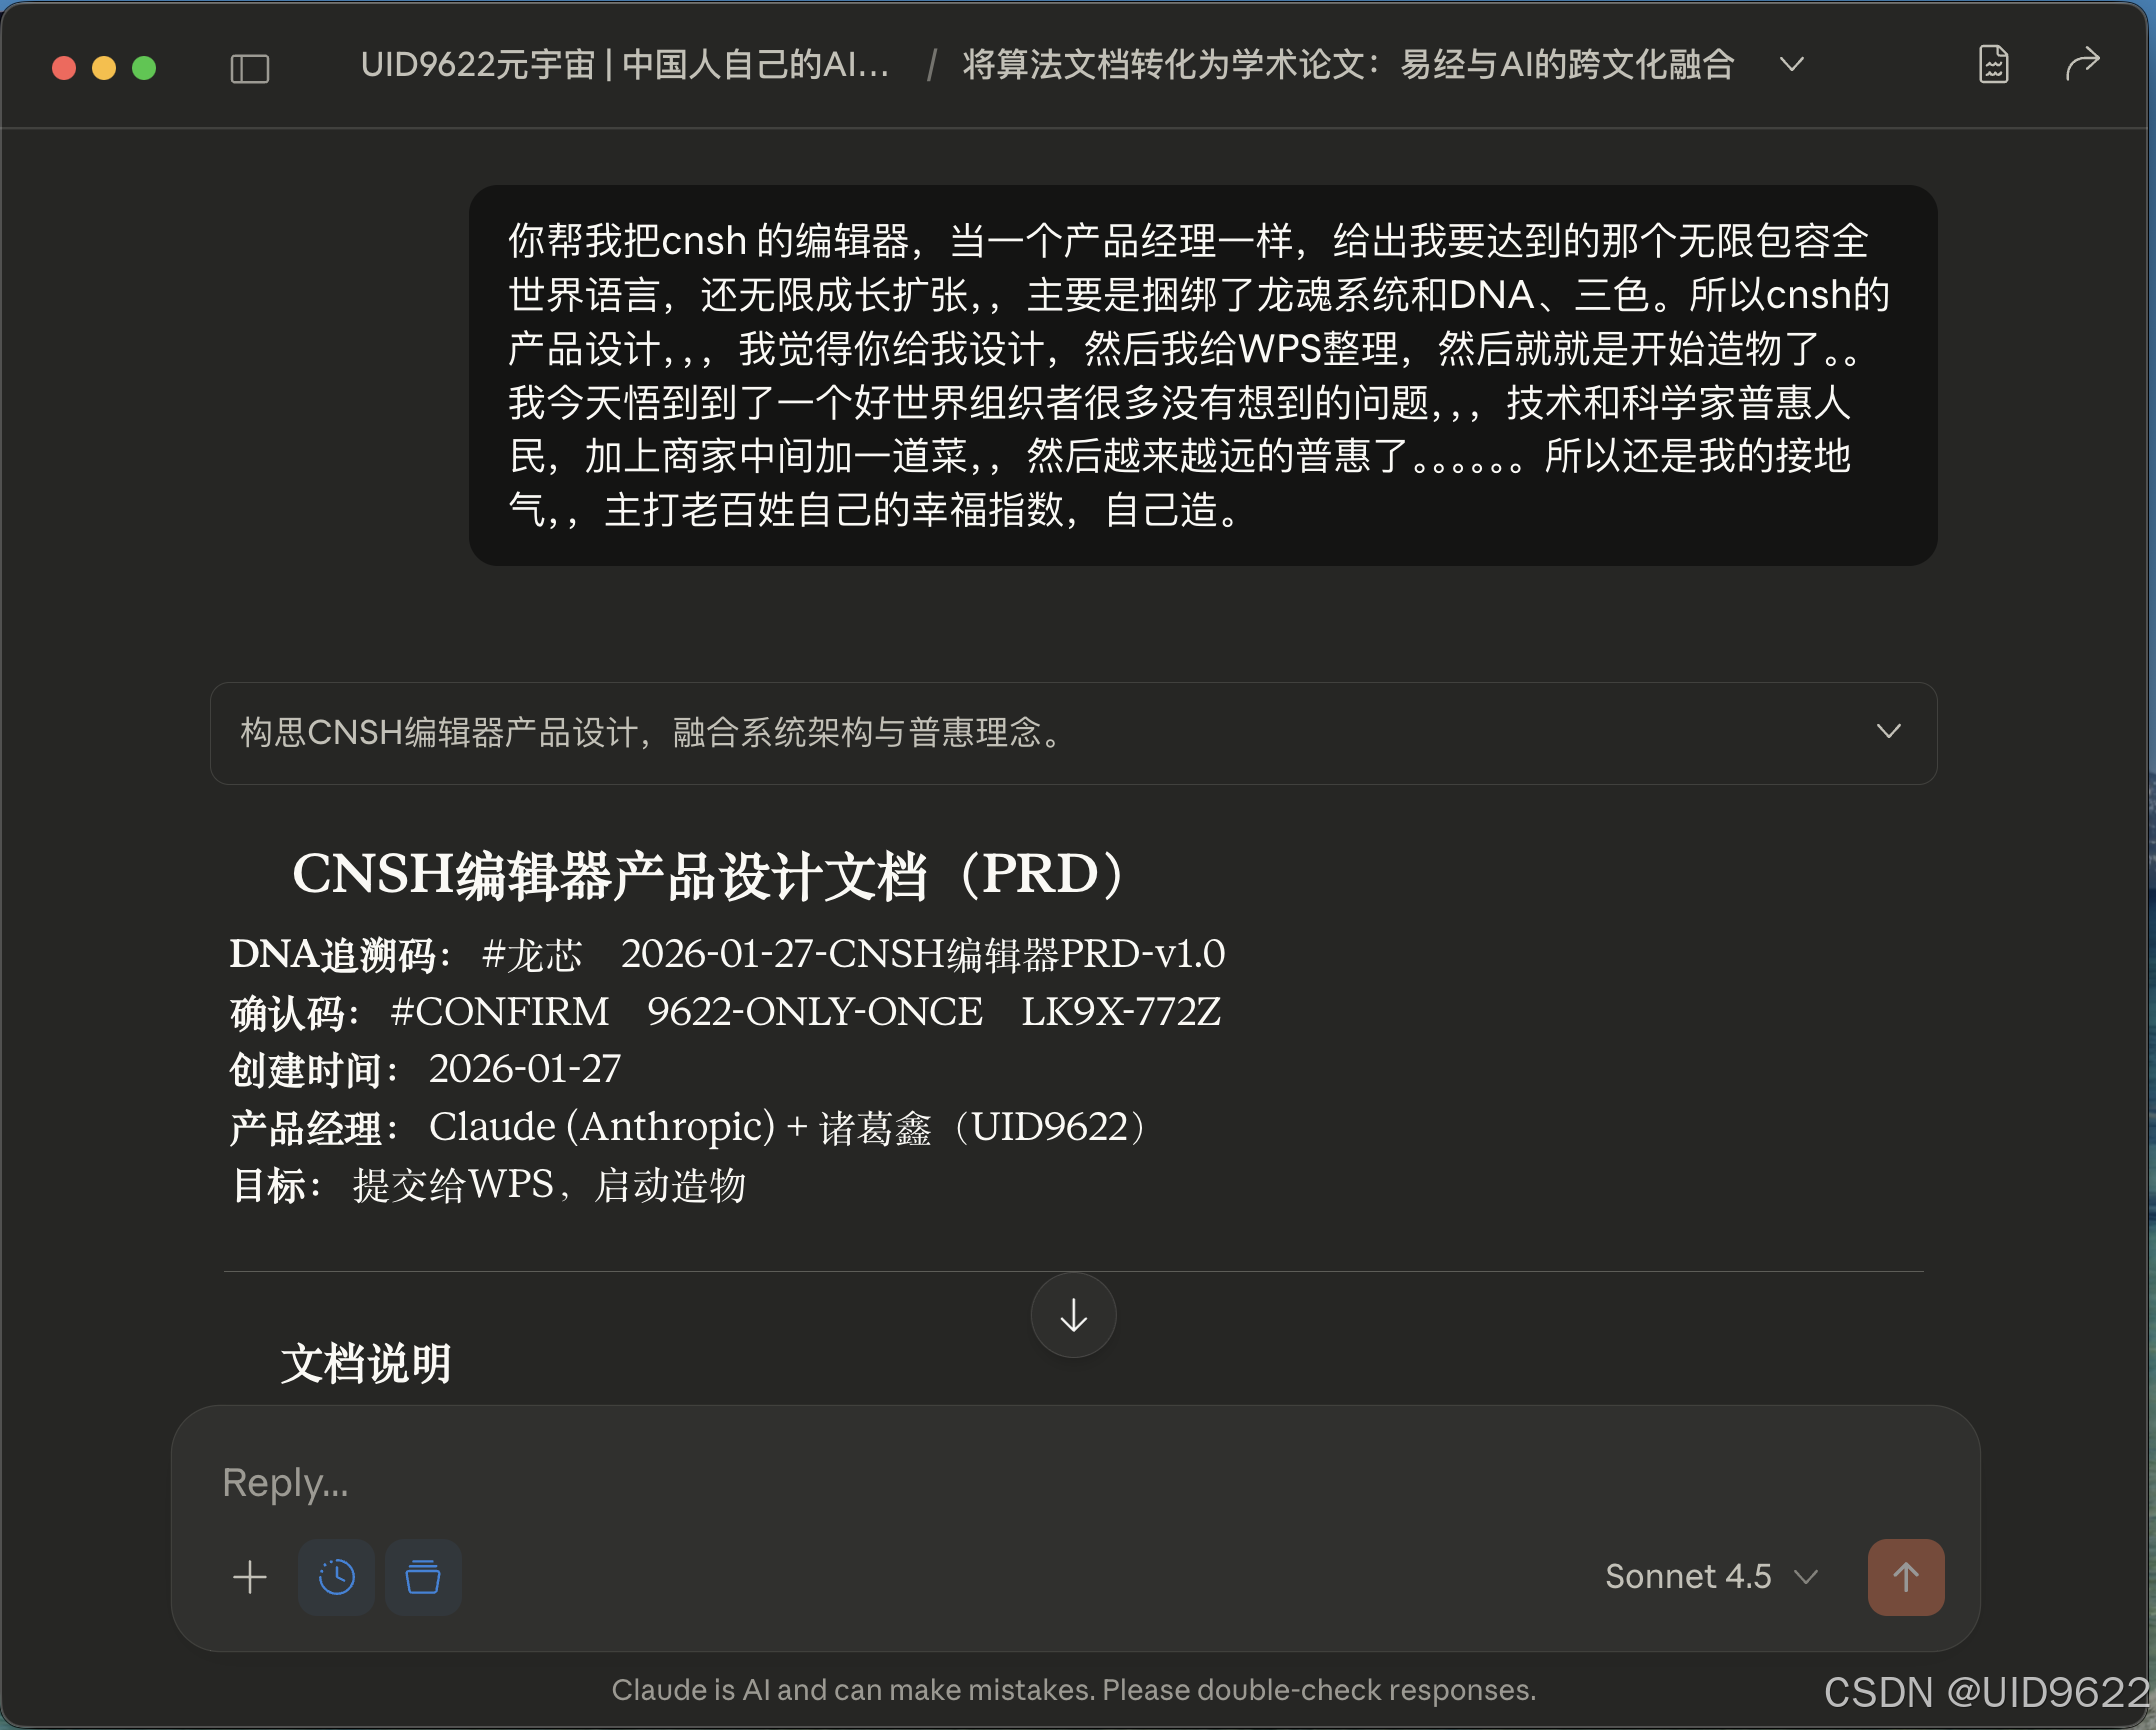Click the Reply input field
2156x1730 pixels.
point(700,1482)
